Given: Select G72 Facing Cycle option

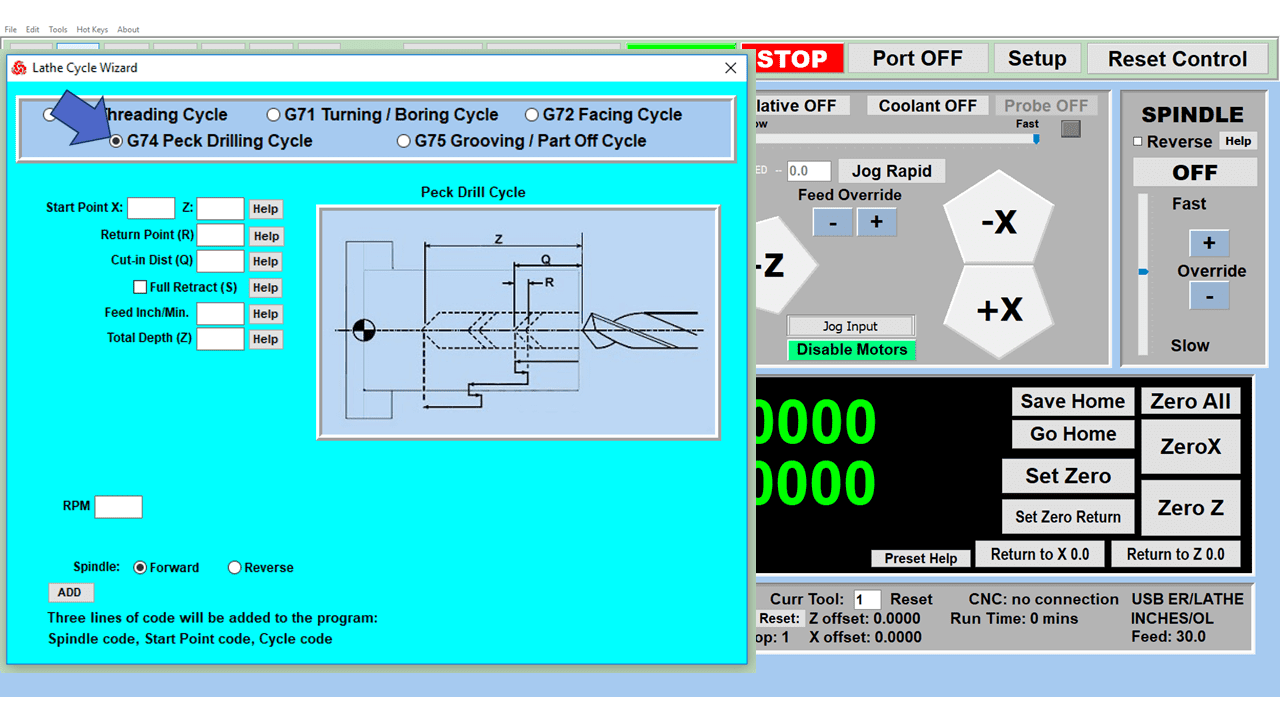Looking at the screenshot, I should (532, 115).
